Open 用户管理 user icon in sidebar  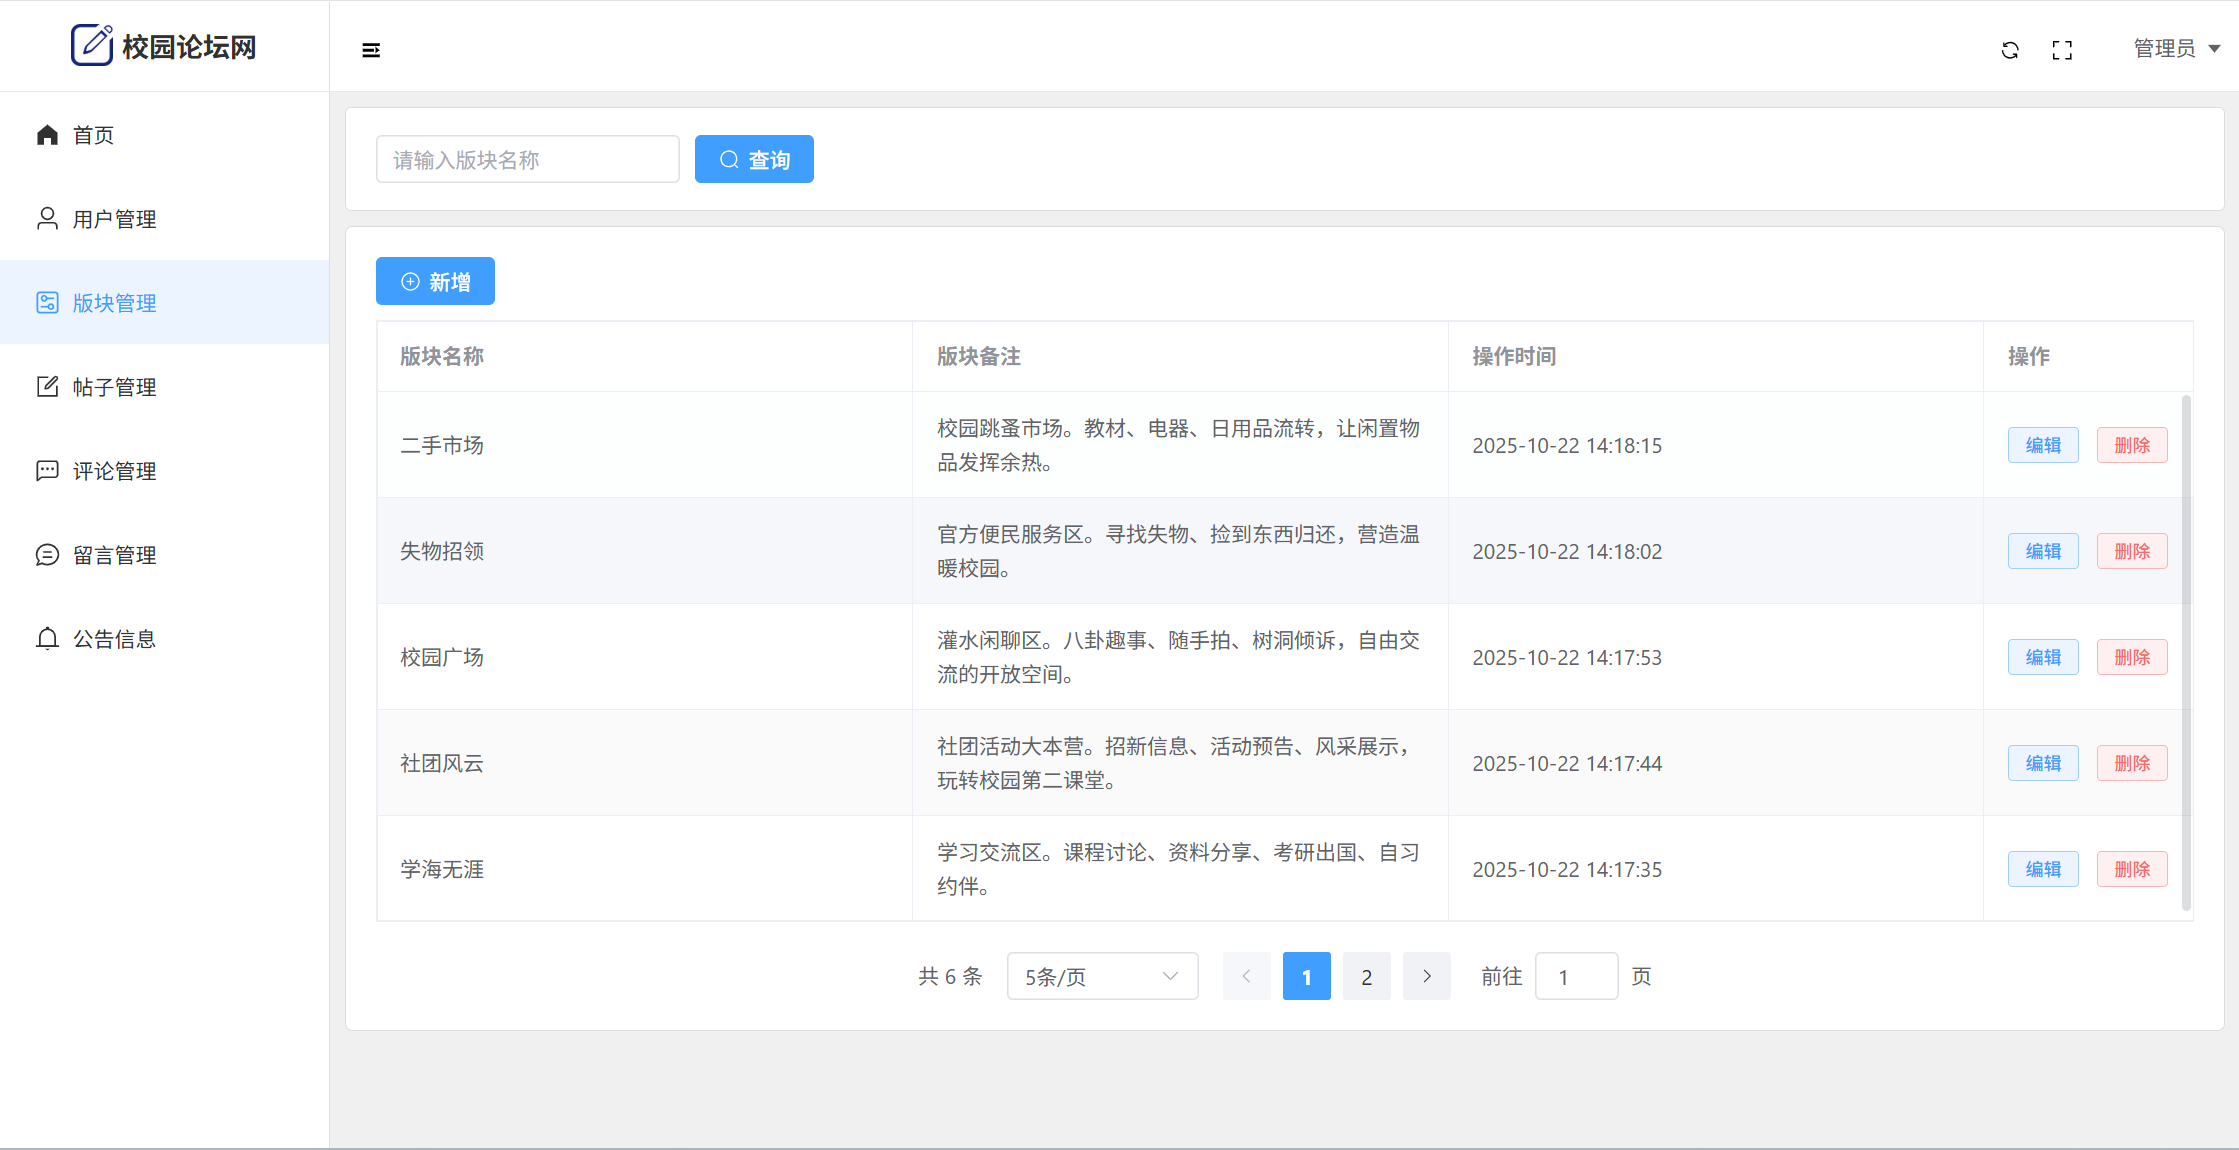[x=47, y=219]
